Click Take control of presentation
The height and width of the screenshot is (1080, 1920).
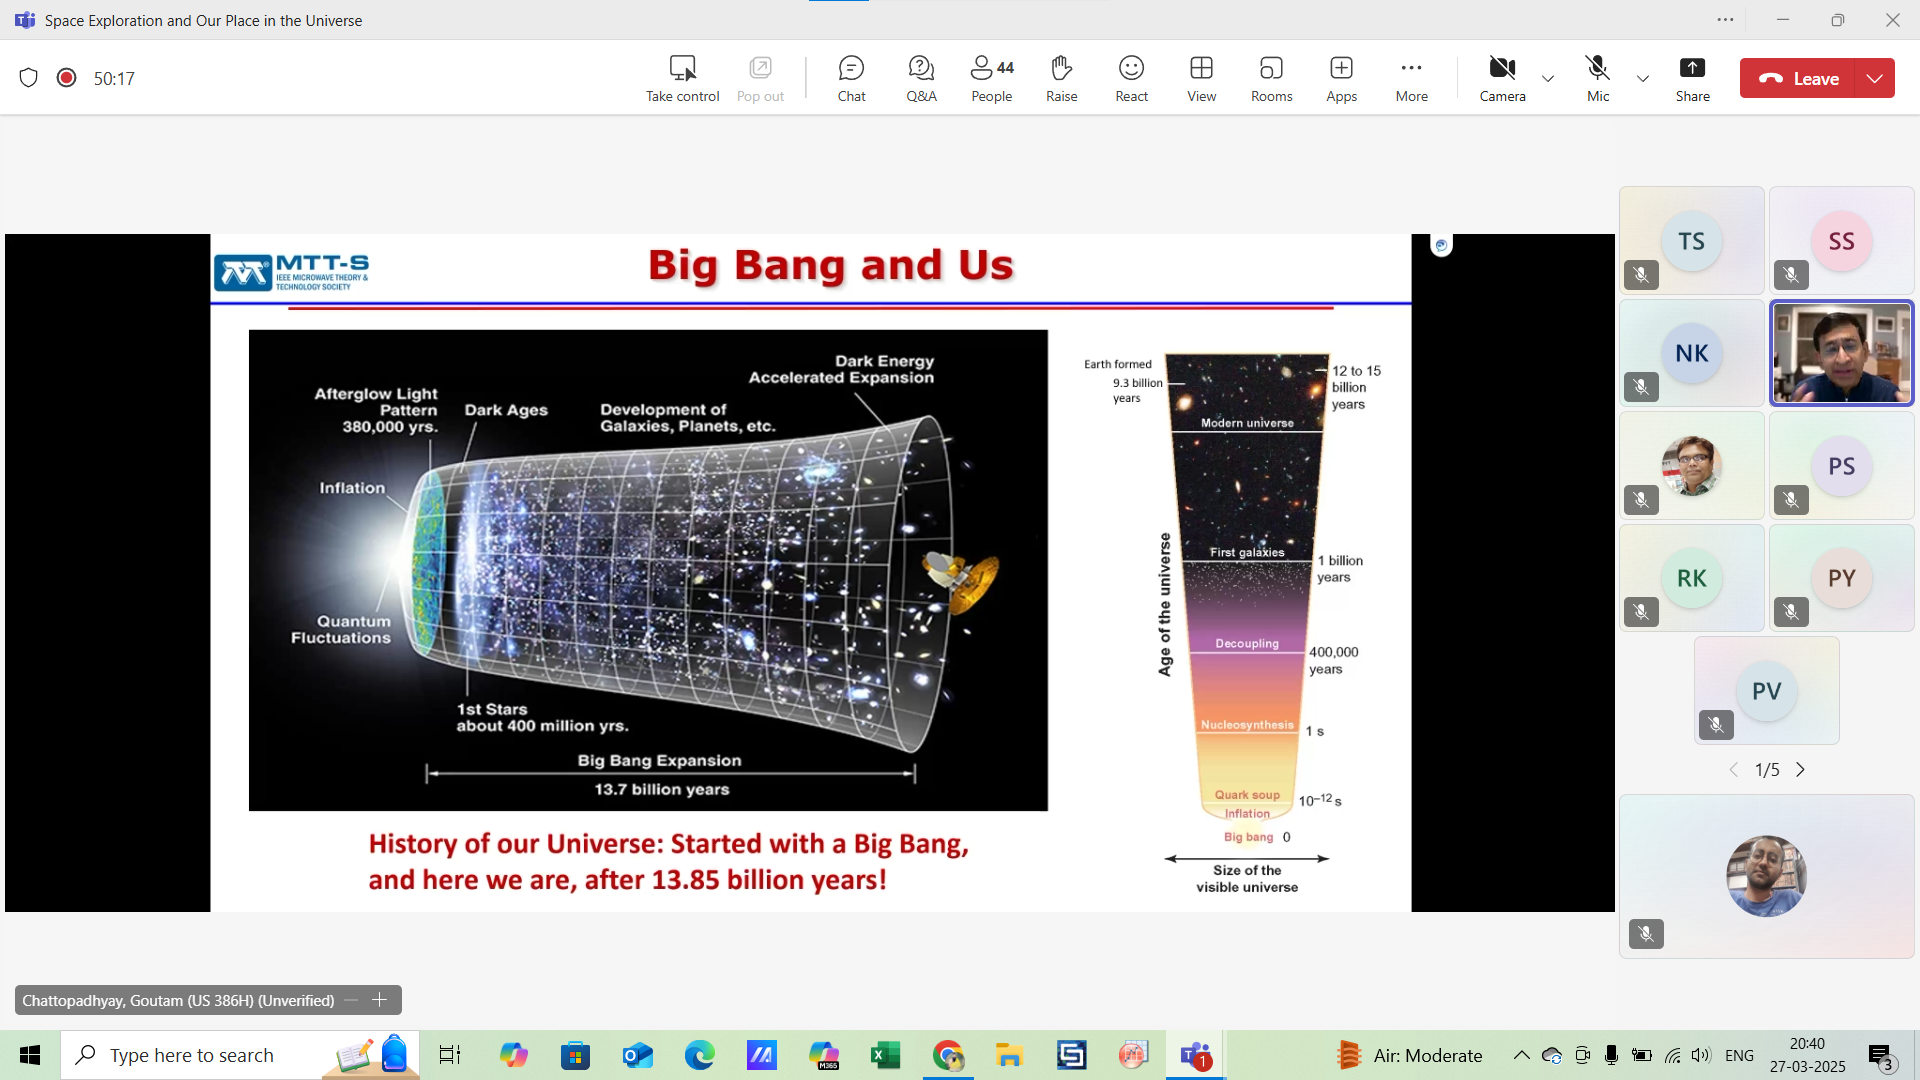pyautogui.click(x=682, y=78)
